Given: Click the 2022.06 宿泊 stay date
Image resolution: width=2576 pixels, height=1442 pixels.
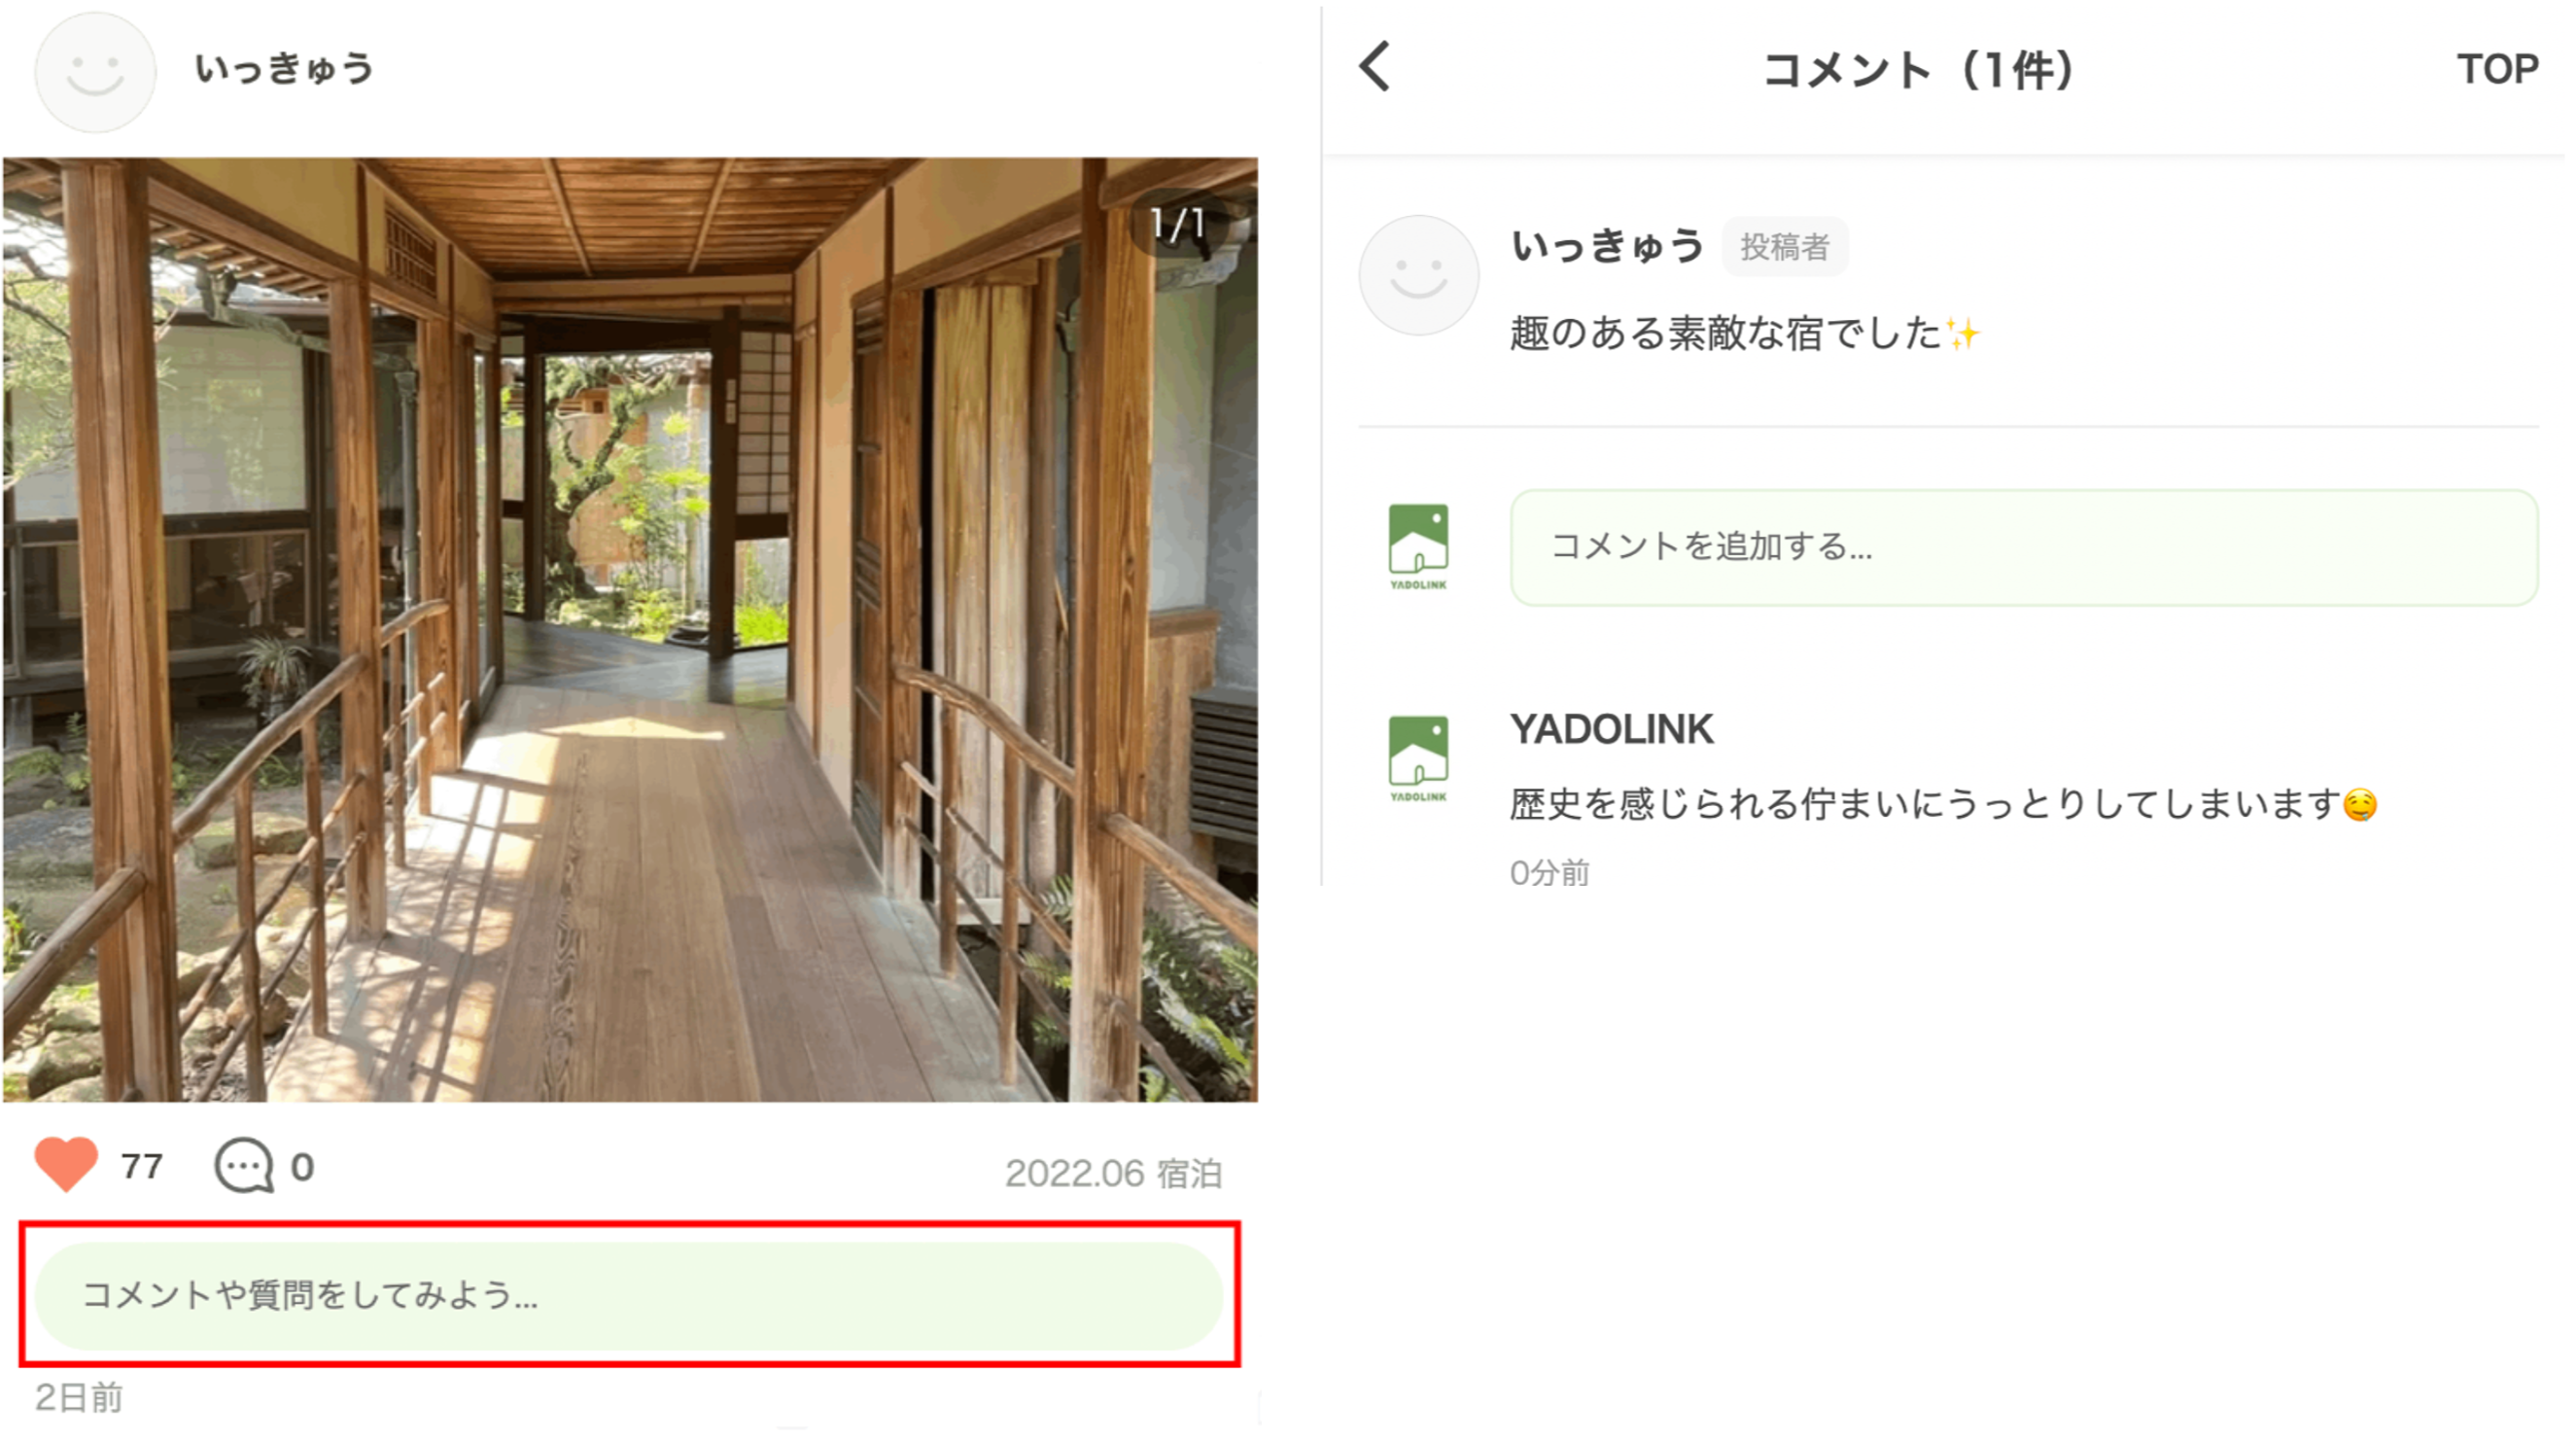Looking at the screenshot, I should [1112, 1173].
